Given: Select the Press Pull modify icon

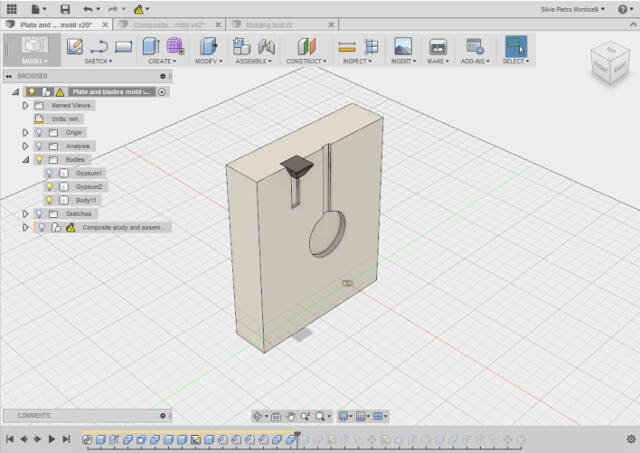Looking at the screenshot, I should pyautogui.click(x=209, y=46).
